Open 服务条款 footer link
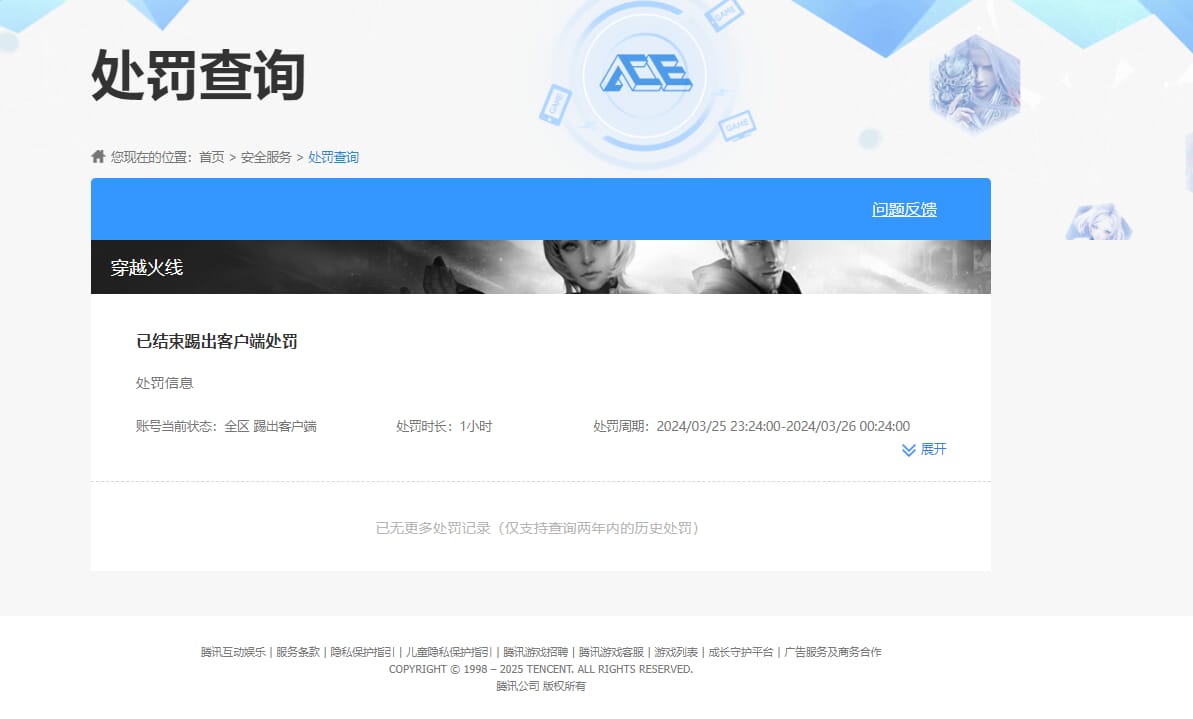This screenshot has width=1193, height=719. [297, 652]
